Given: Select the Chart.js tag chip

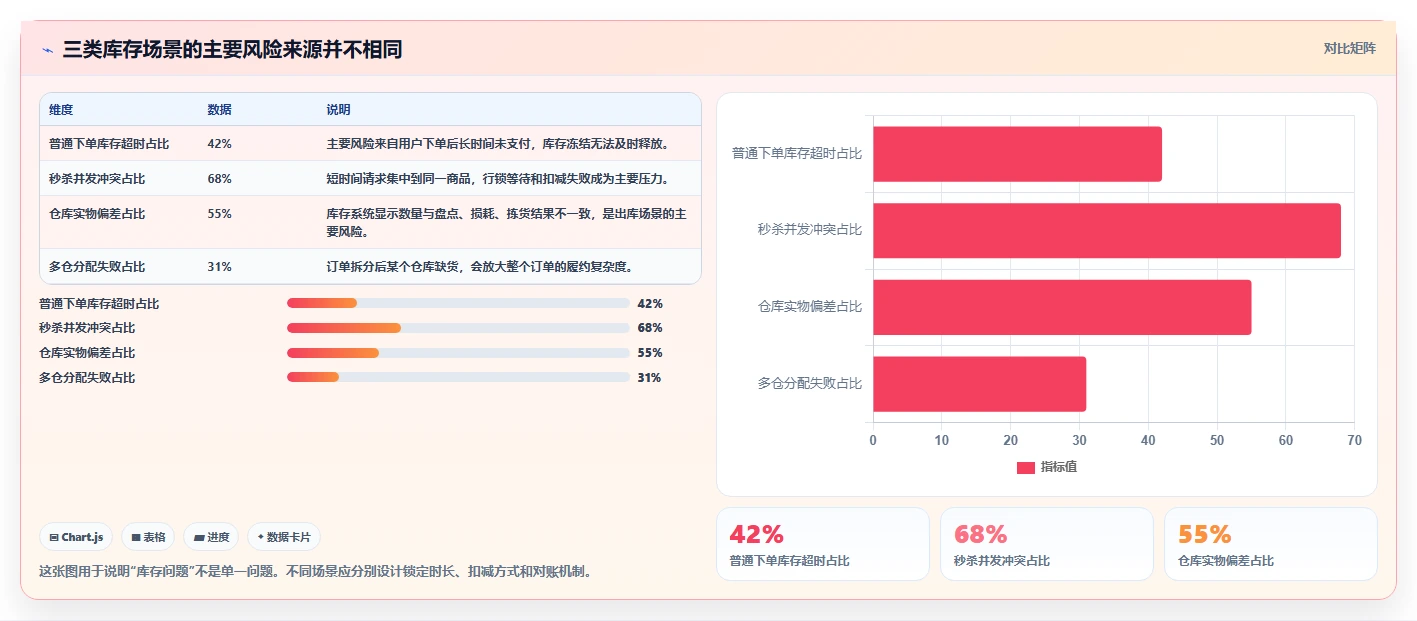Looking at the screenshot, I should [77, 537].
